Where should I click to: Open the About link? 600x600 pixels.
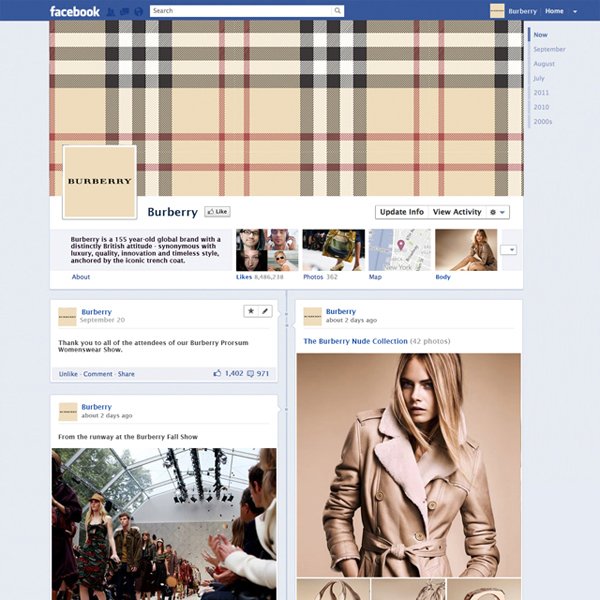(x=81, y=277)
